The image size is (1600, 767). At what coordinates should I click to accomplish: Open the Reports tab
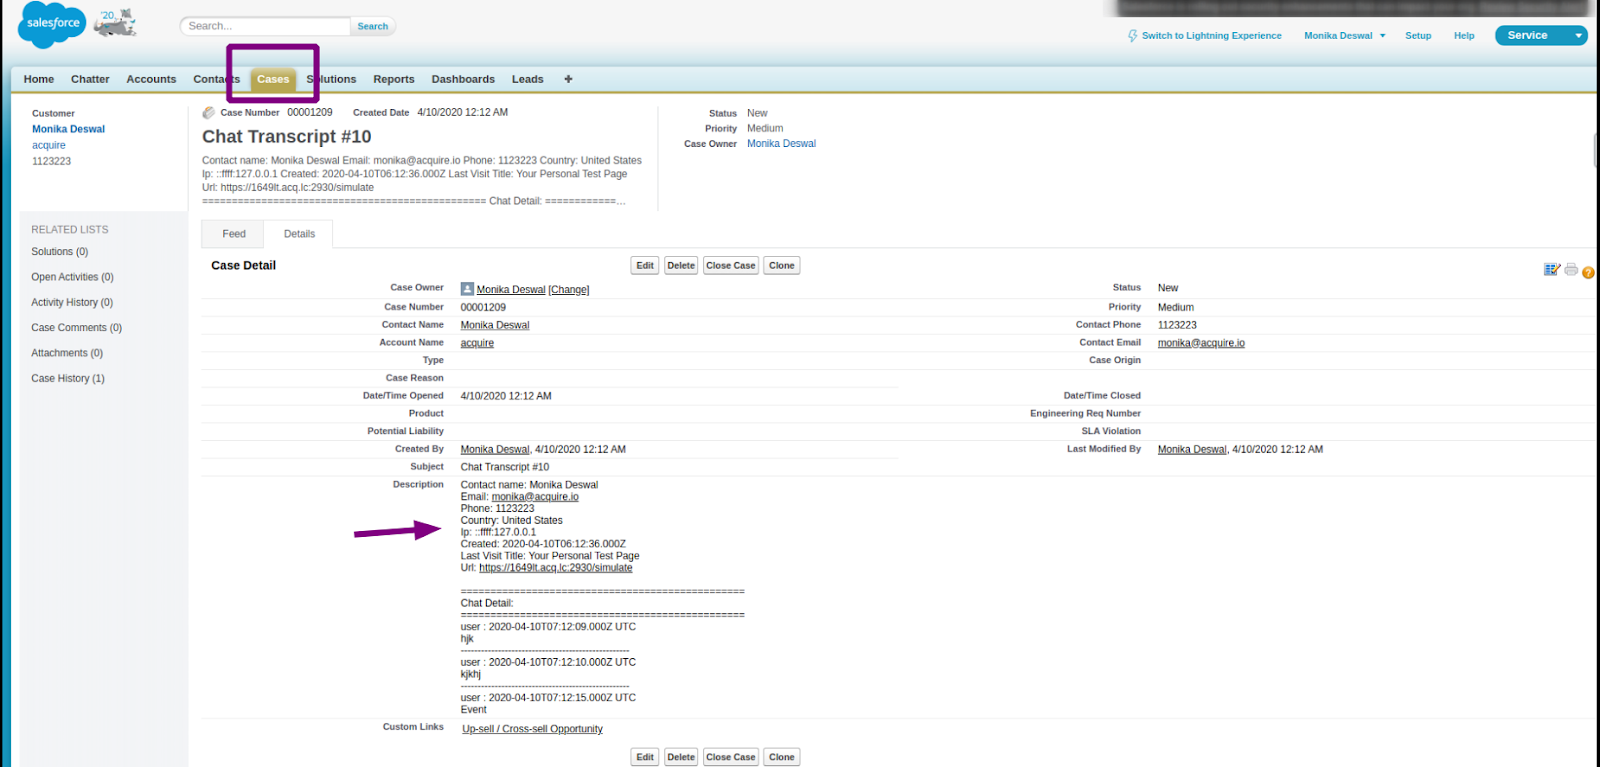(394, 79)
